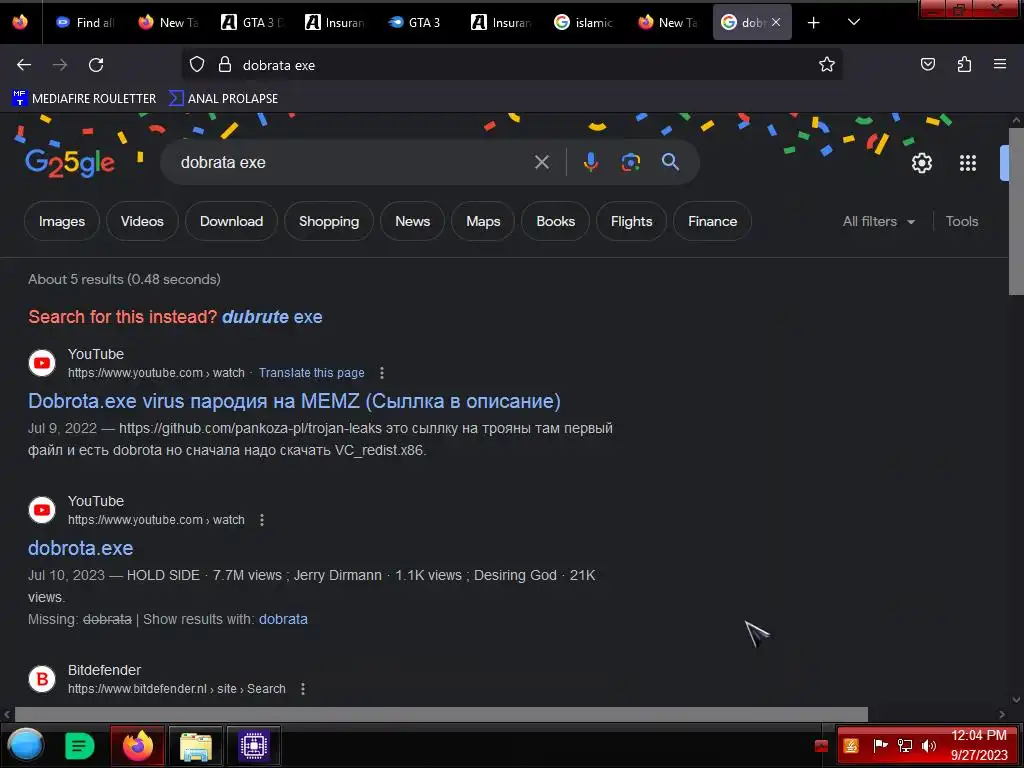The image size is (1024, 768).
Task: Click the forward navigation arrow
Action: tap(60, 65)
